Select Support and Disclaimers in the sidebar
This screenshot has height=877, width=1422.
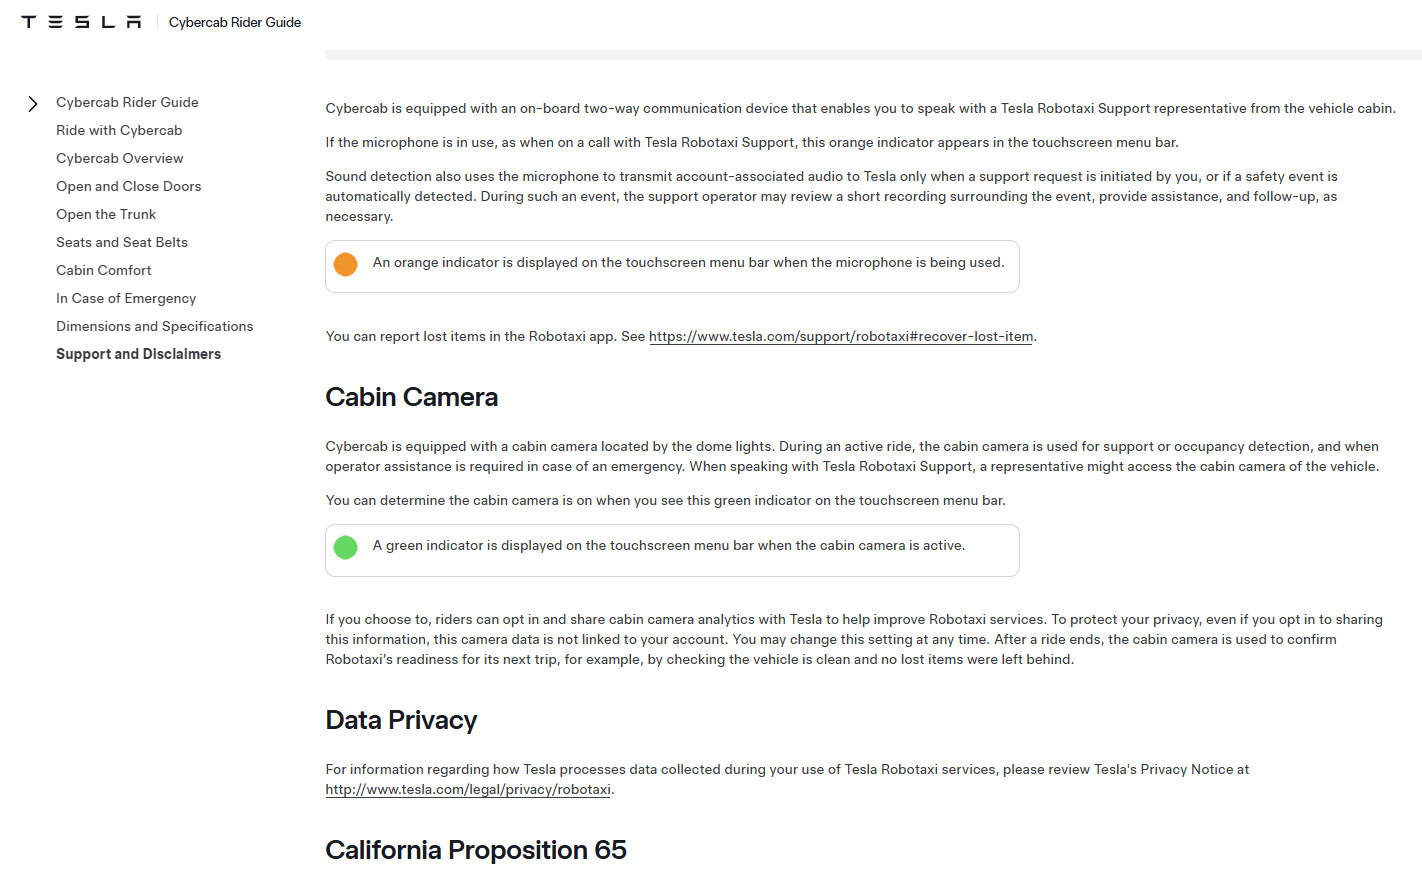139,354
